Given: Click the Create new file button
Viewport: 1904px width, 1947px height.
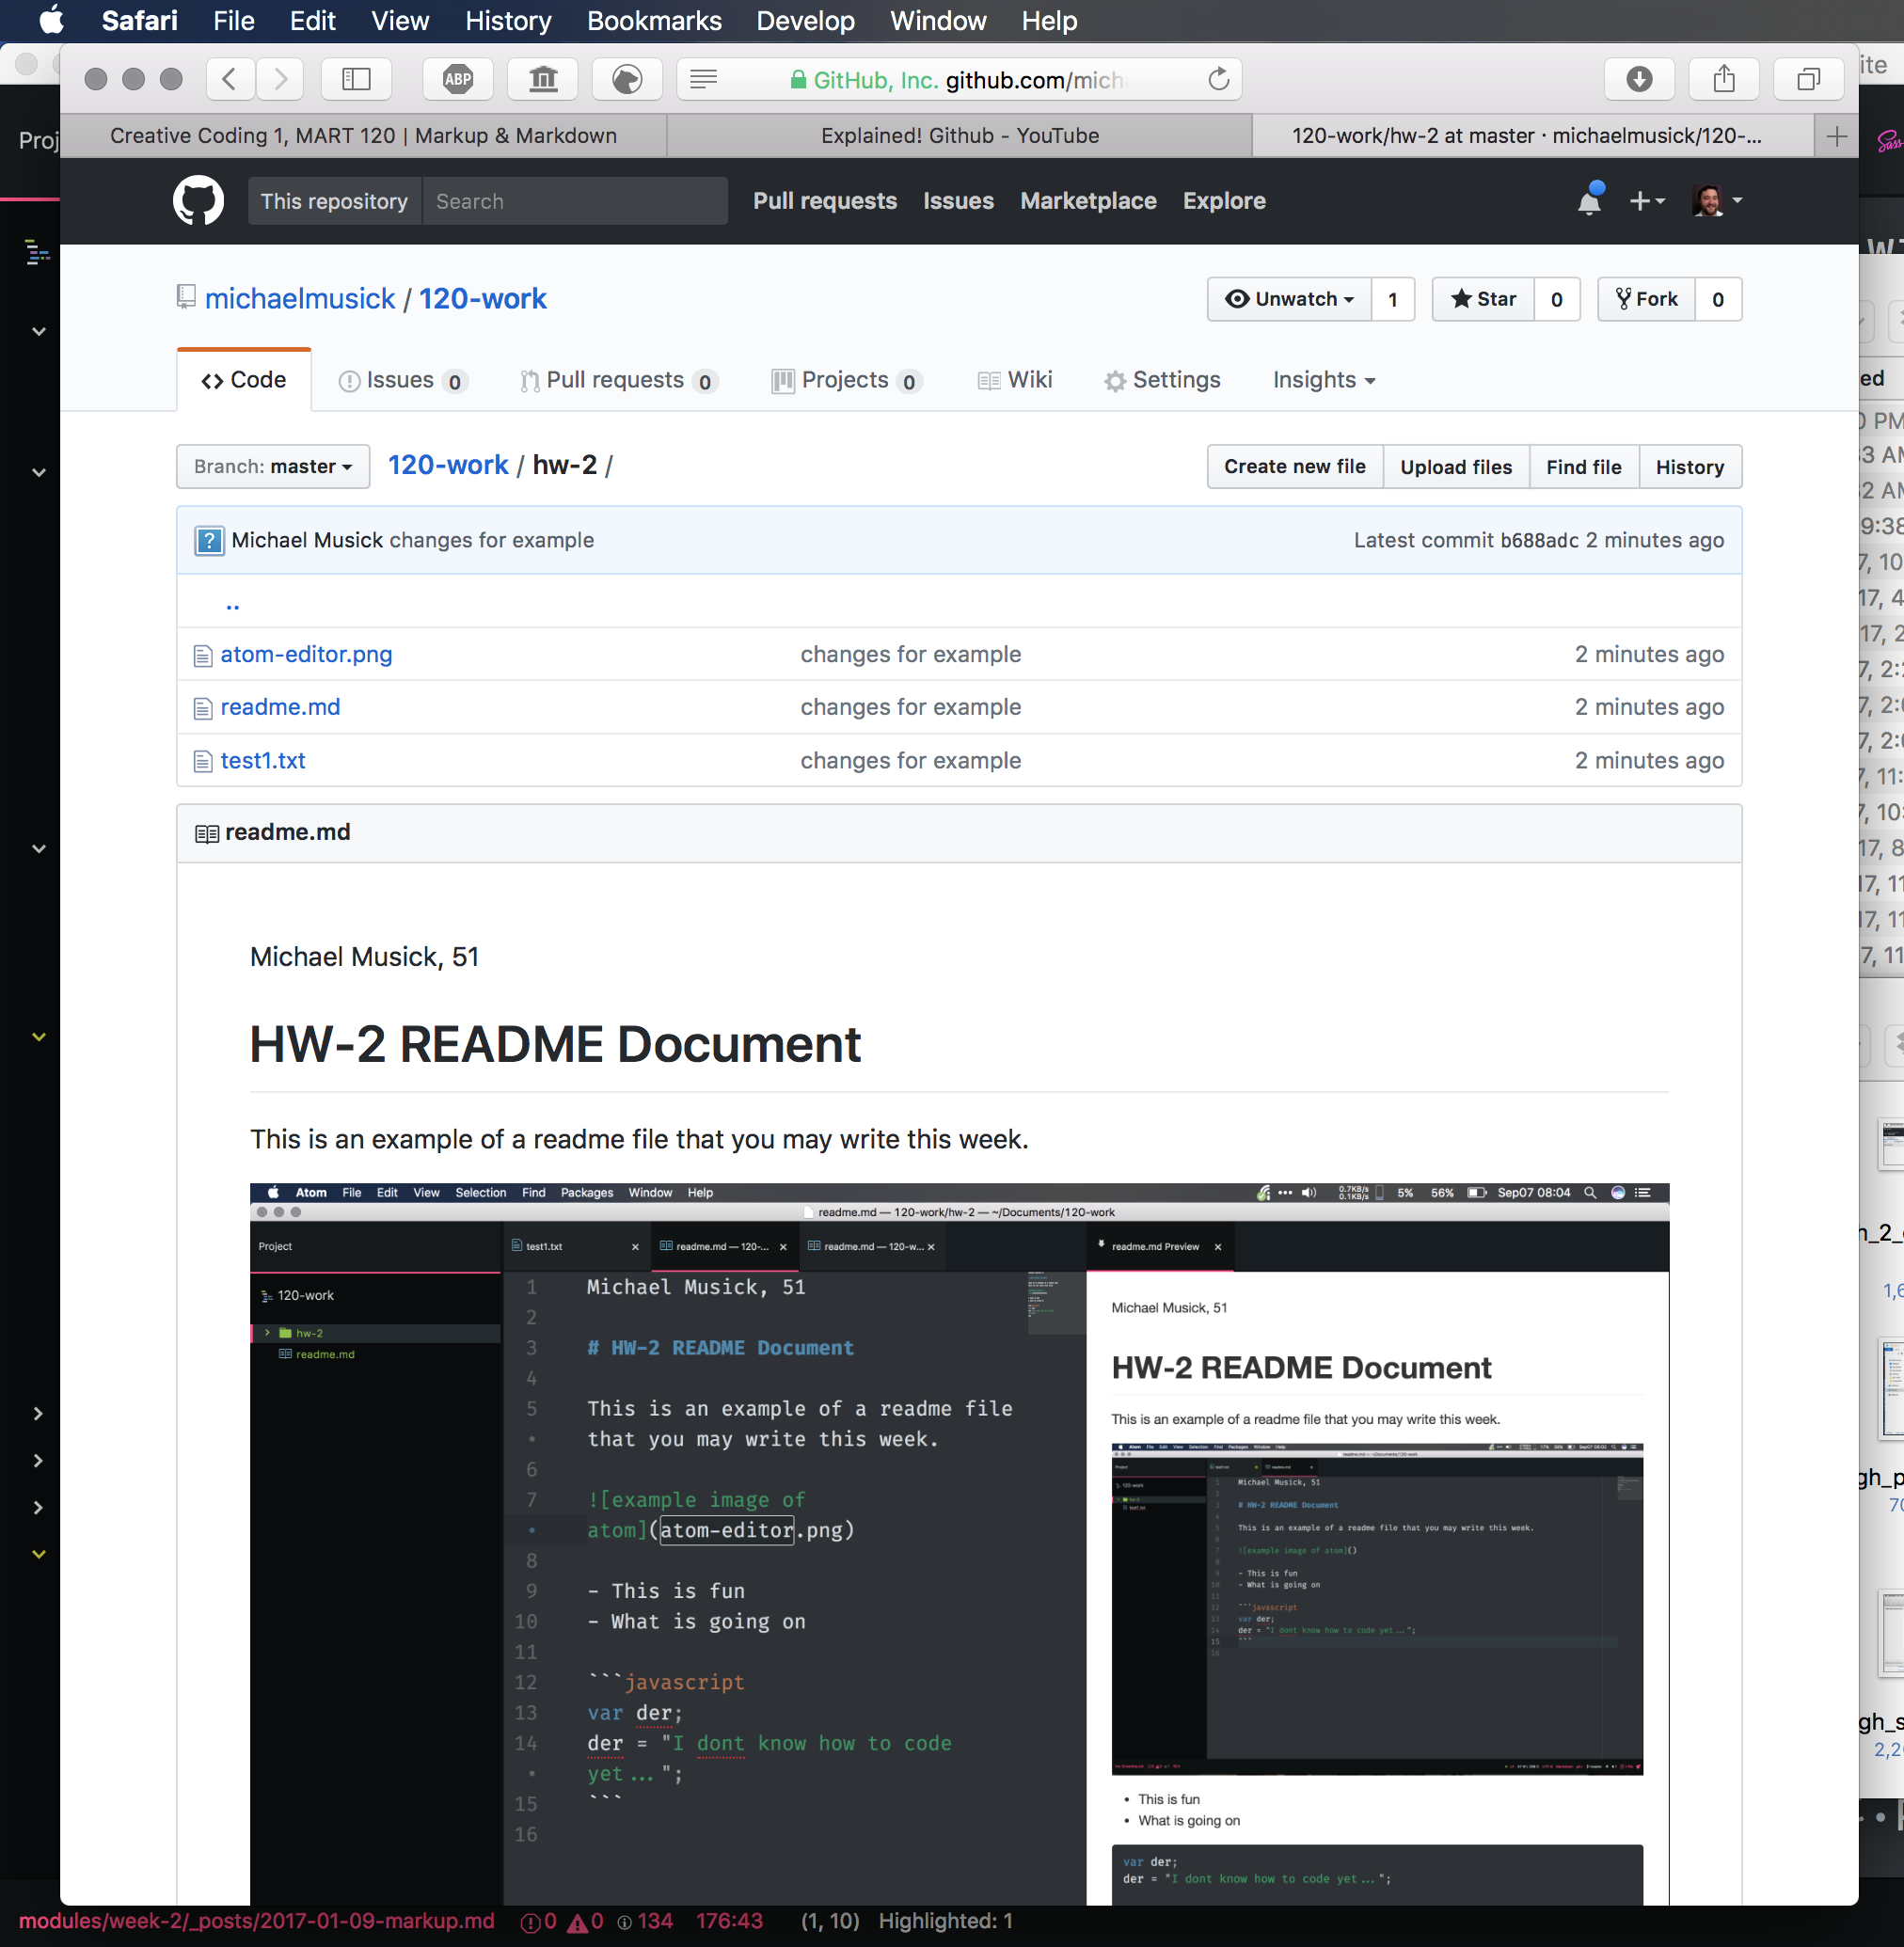Looking at the screenshot, I should [x=1294, y=467].
